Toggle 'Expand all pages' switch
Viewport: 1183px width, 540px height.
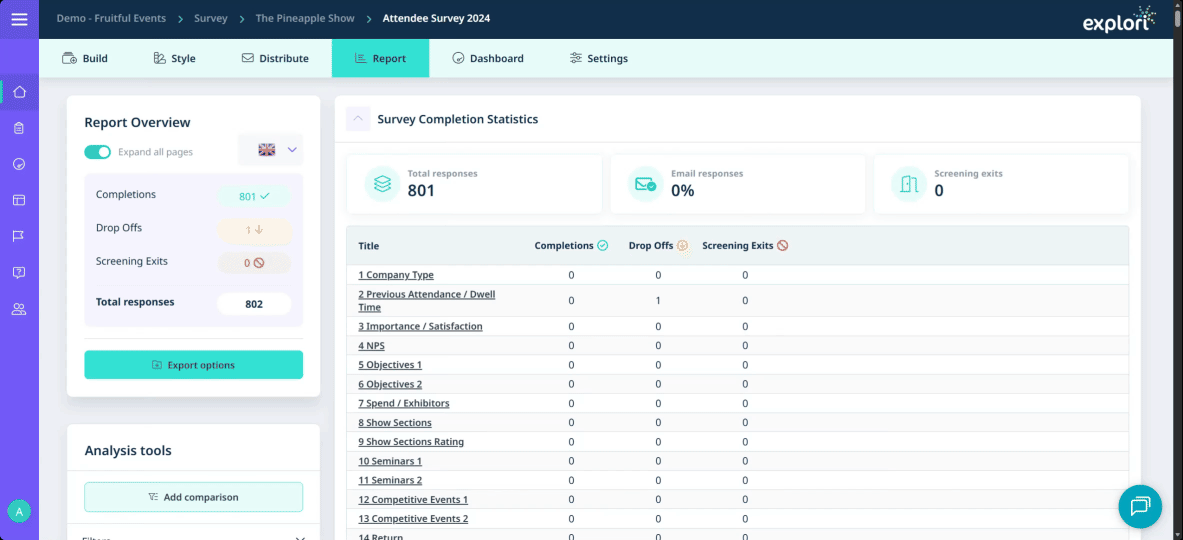click(97, 152)
